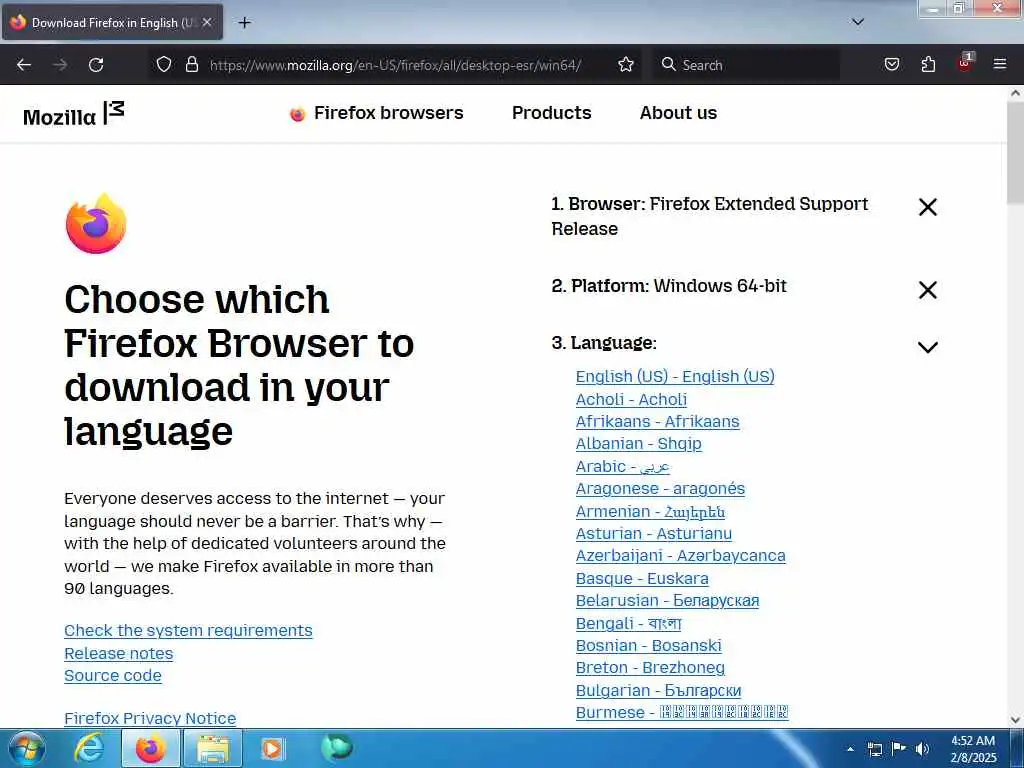Viewport: 1024px width, 768px height.
Task: Choose Bengali language link
Action: [x=628, y=623]
